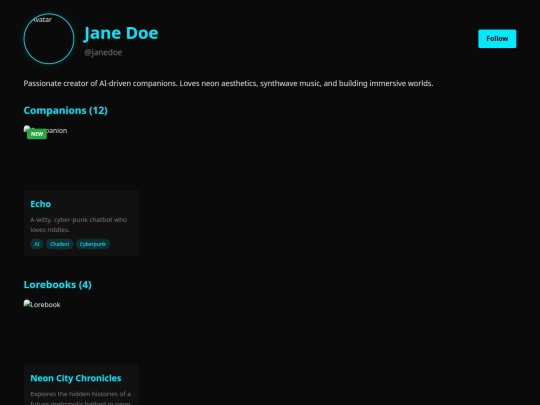Open the Lorebook thumbnail image
The height and width of the screenshot is (405, 540).
coord(81,332)
